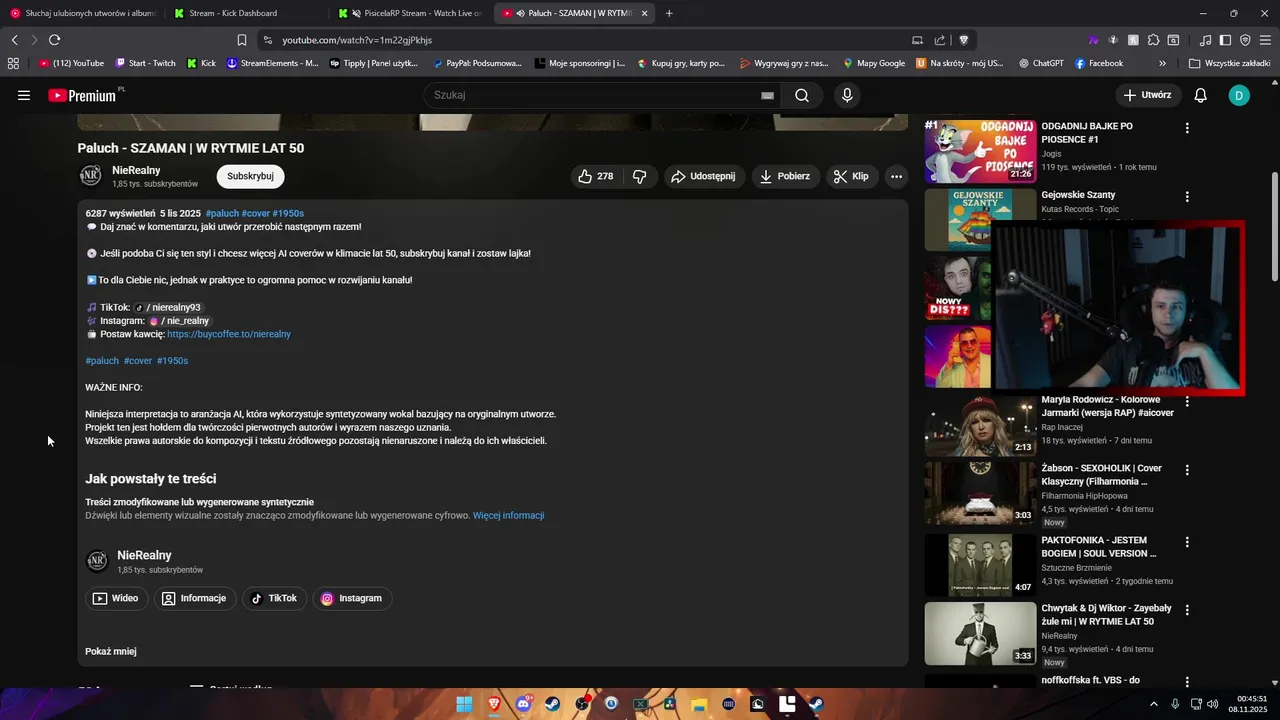This screenshot has height=720, width=1280.
Task: Open options for Chwytak & Dj Wiktor video
Action: coord(1187,610)
